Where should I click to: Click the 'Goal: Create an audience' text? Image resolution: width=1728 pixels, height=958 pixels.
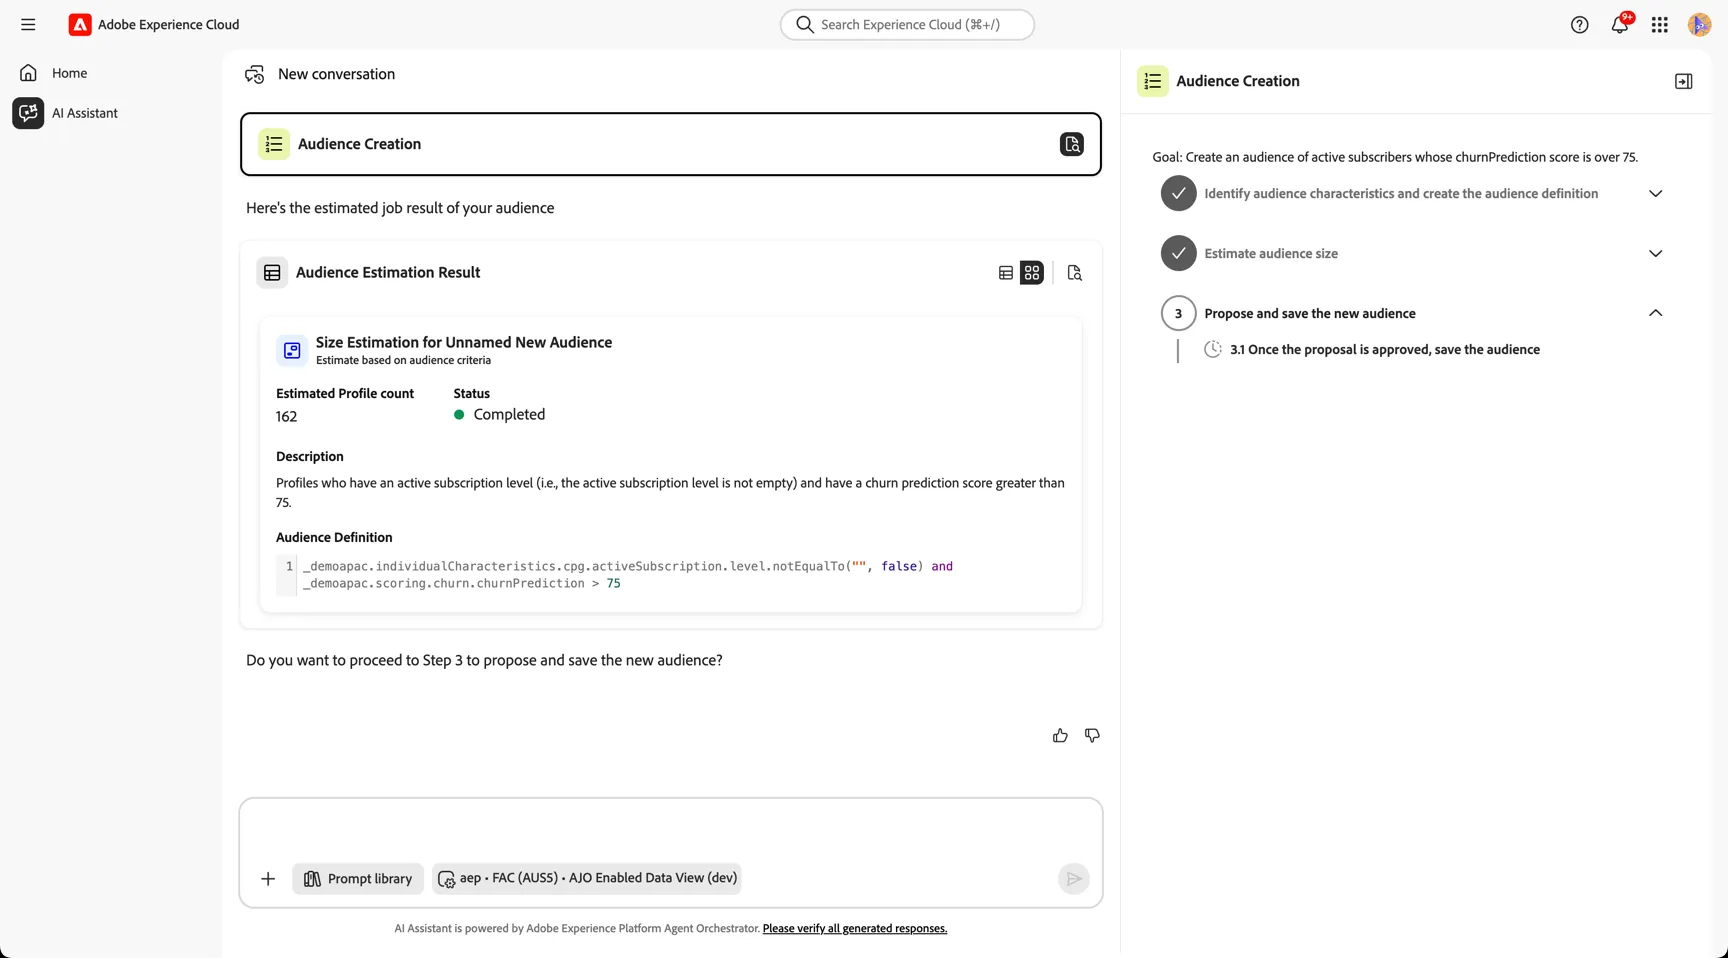click(1395, 157)
